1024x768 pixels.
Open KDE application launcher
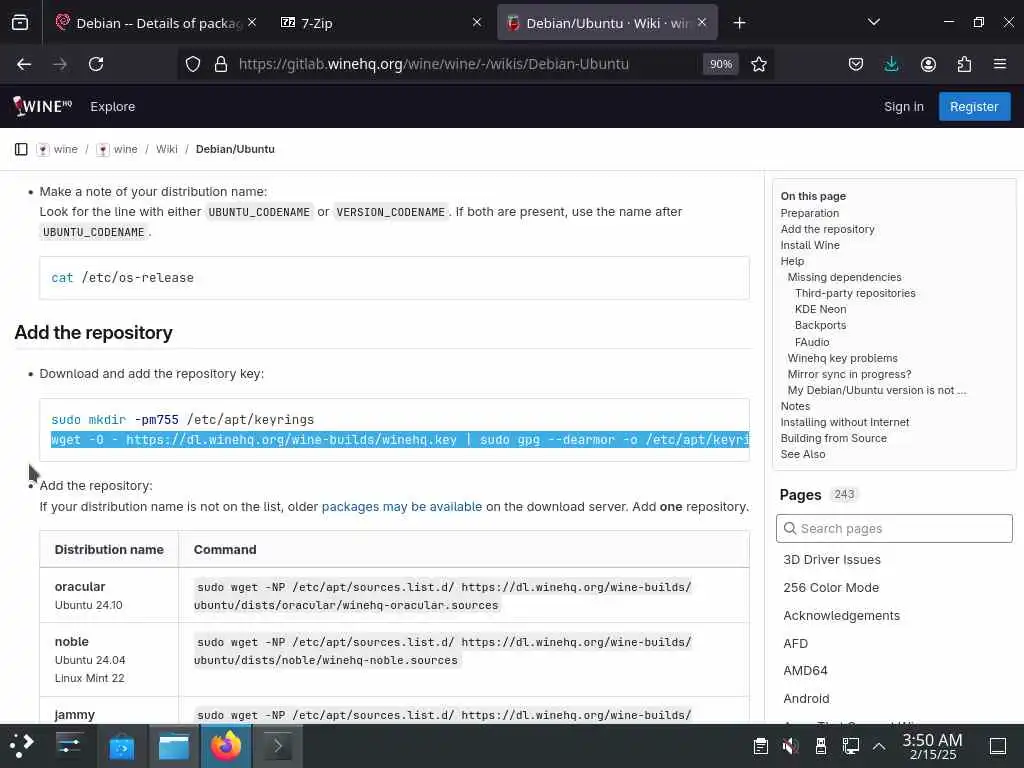(22, 745)
